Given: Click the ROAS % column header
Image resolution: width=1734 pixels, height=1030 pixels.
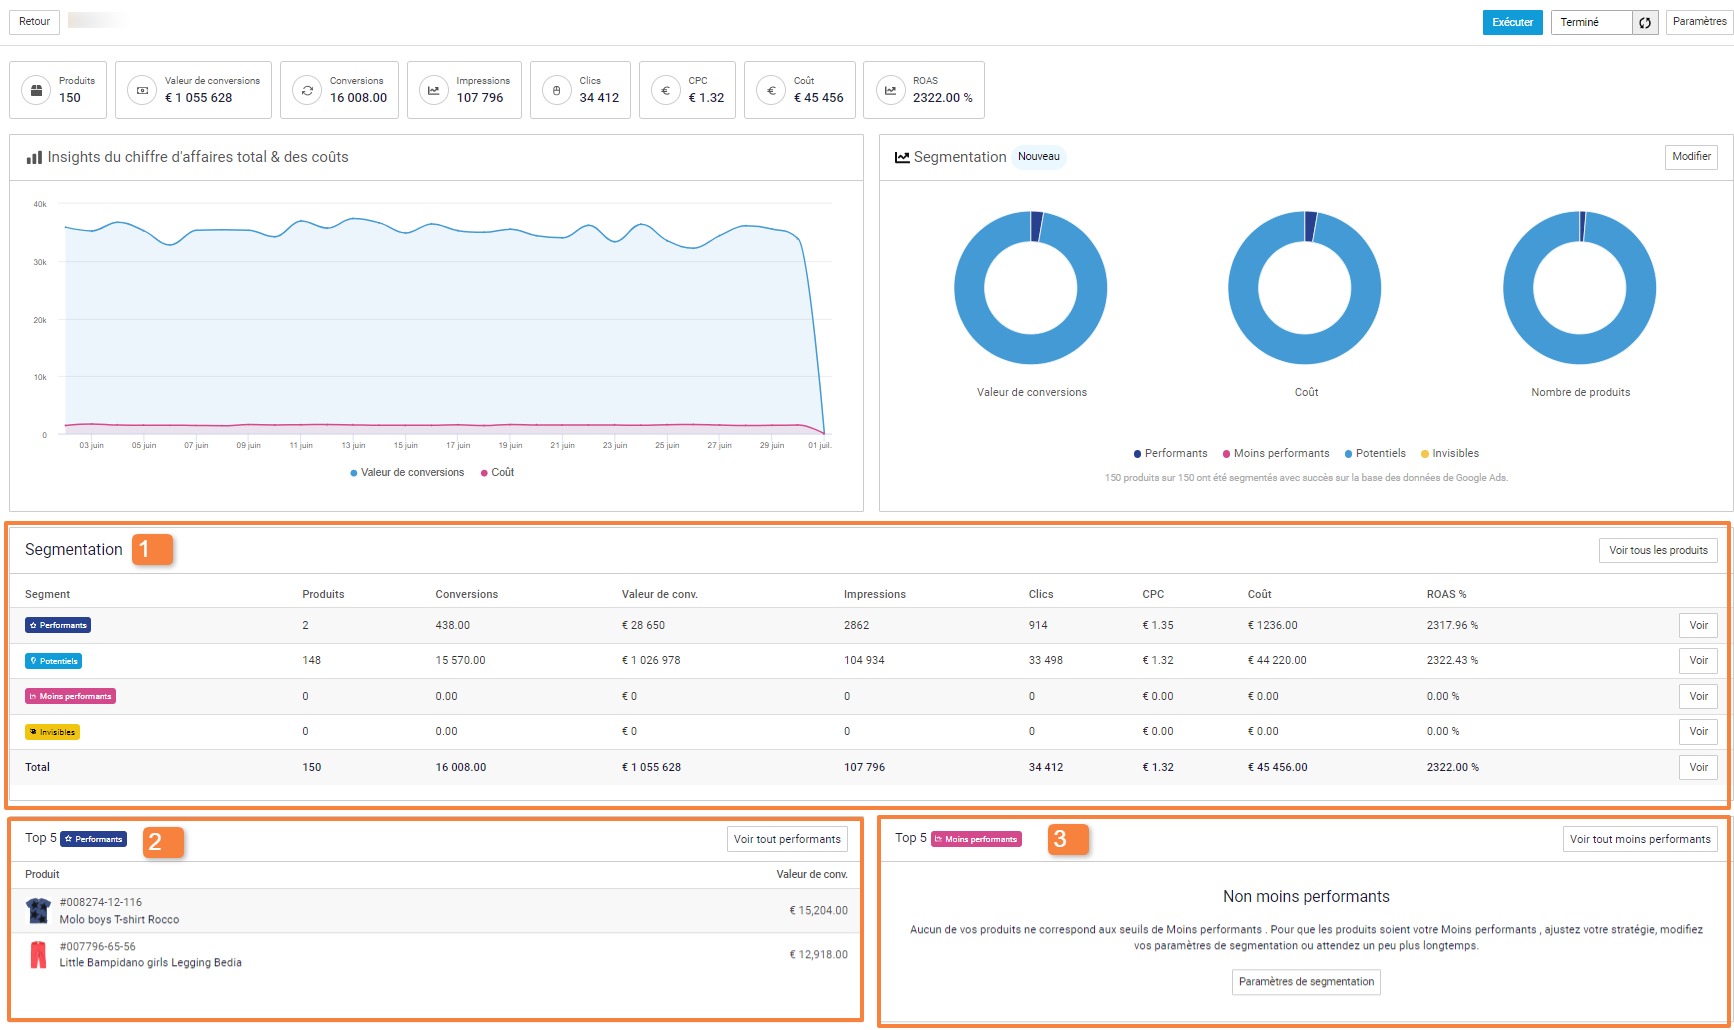Looking at the screenshot, I should (1446, 594).
